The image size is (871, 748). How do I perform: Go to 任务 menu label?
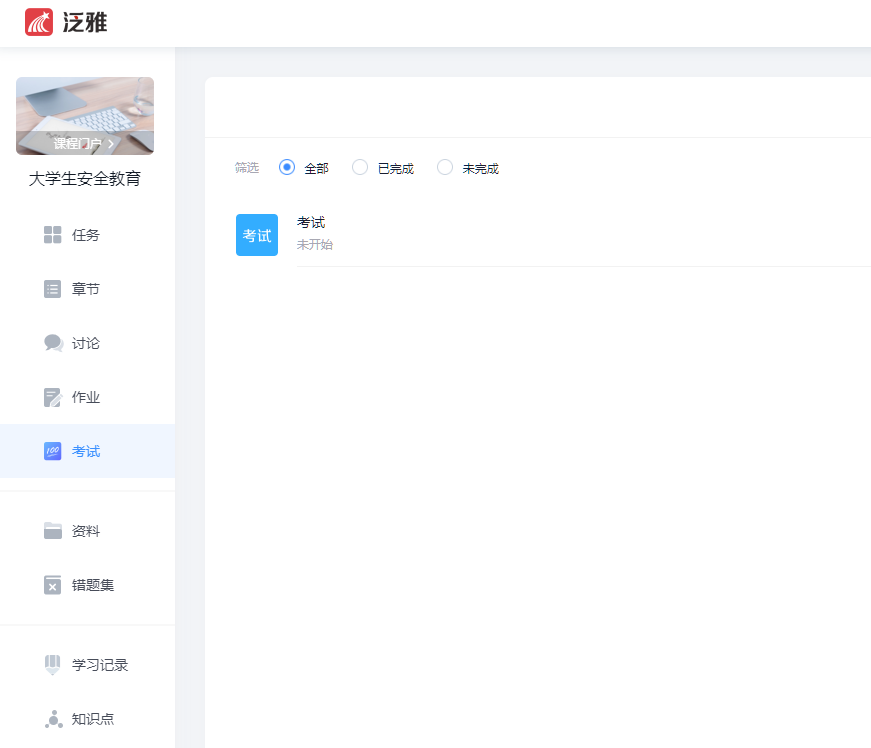point(86,235)
